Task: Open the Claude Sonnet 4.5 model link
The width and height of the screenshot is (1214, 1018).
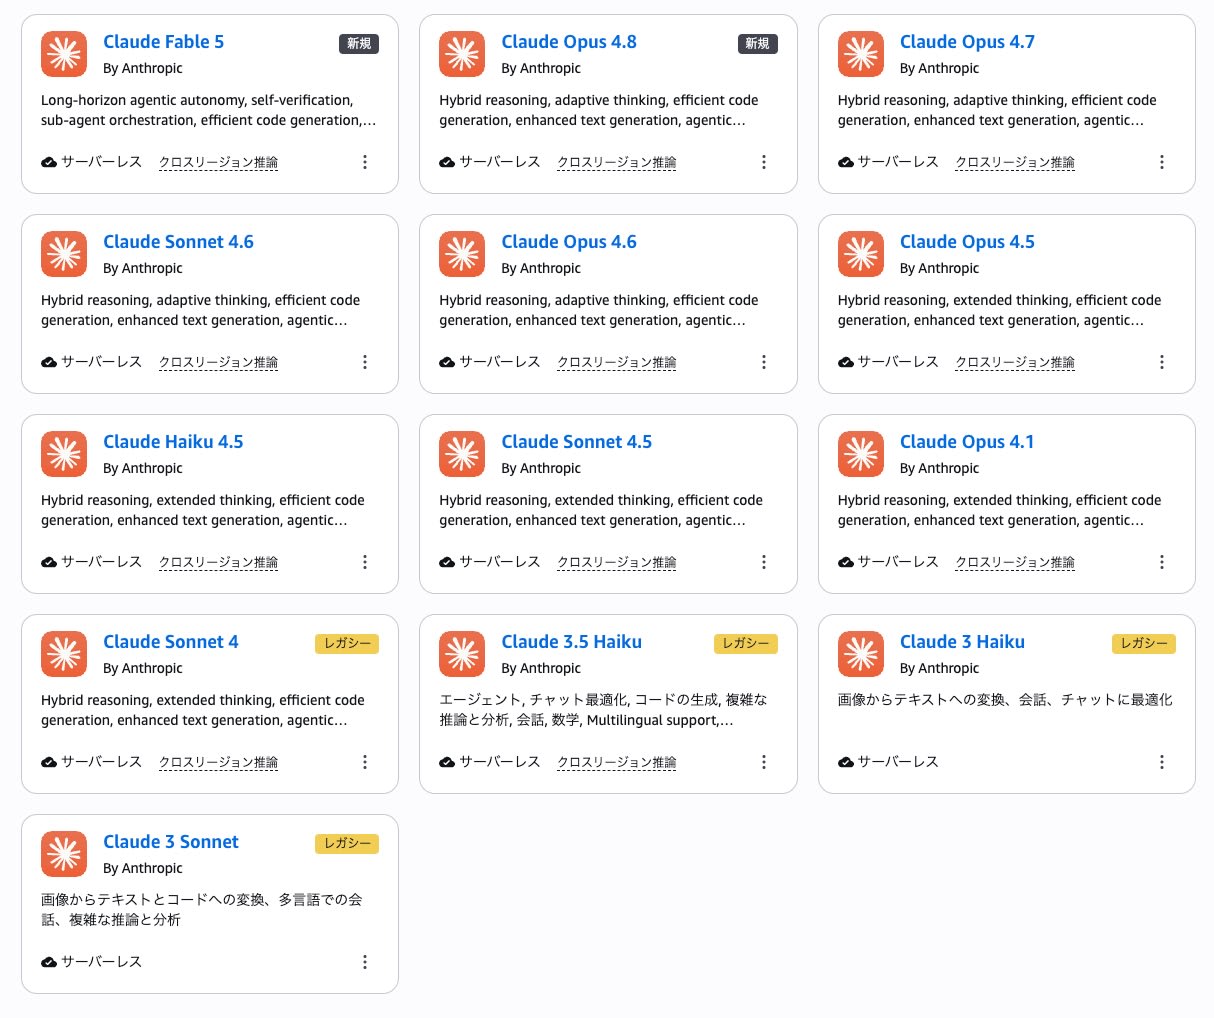Action: (577, 442)
